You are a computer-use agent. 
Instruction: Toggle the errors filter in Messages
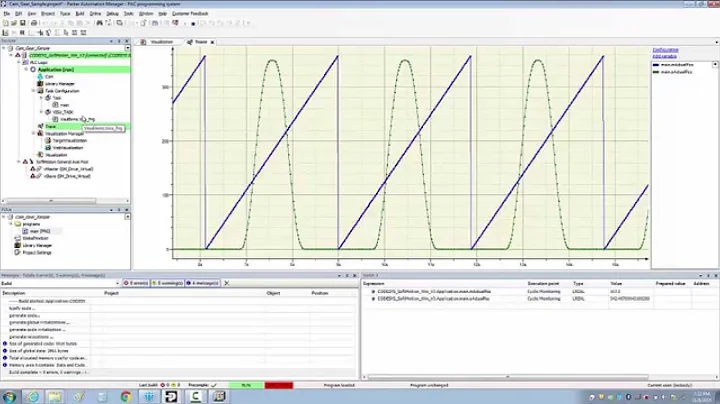click(136, 283)
